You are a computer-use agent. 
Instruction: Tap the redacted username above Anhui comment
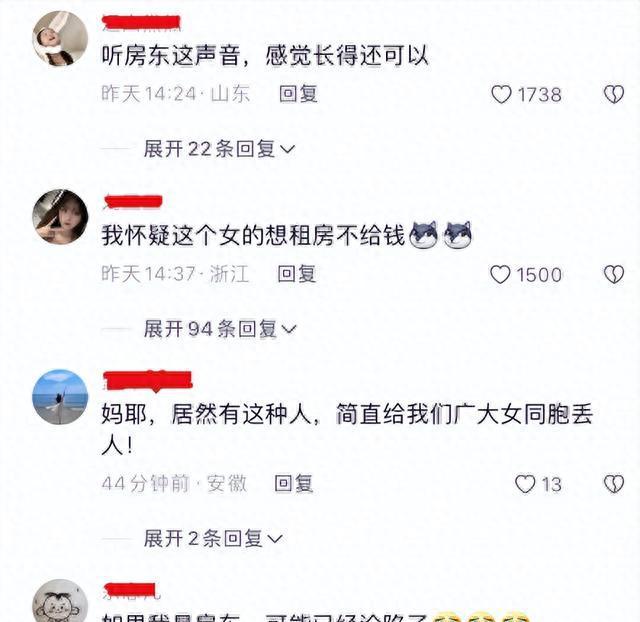click(148, 380)
